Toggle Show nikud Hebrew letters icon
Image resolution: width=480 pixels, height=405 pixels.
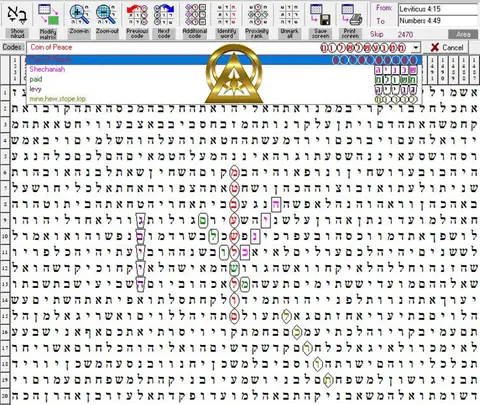point(17,15)
